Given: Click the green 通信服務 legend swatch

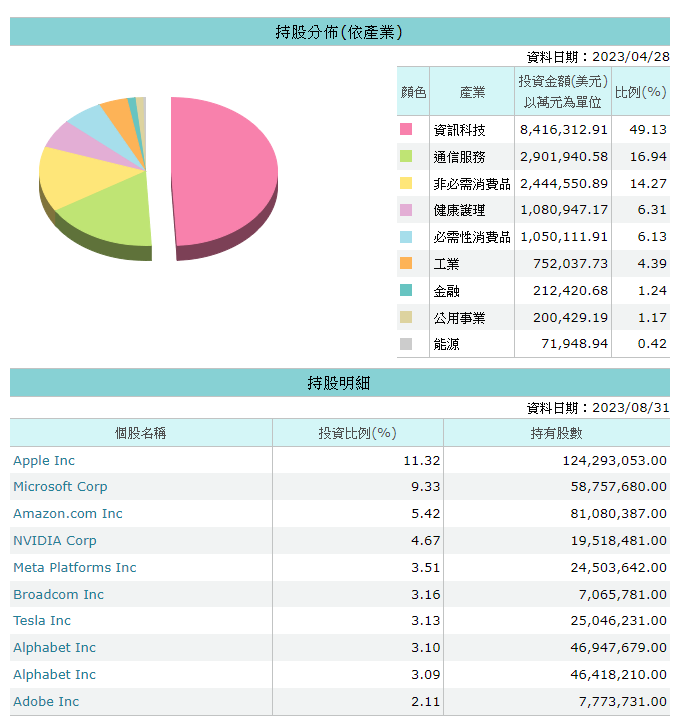Looking at the screenshot, I should pos(406,156).
